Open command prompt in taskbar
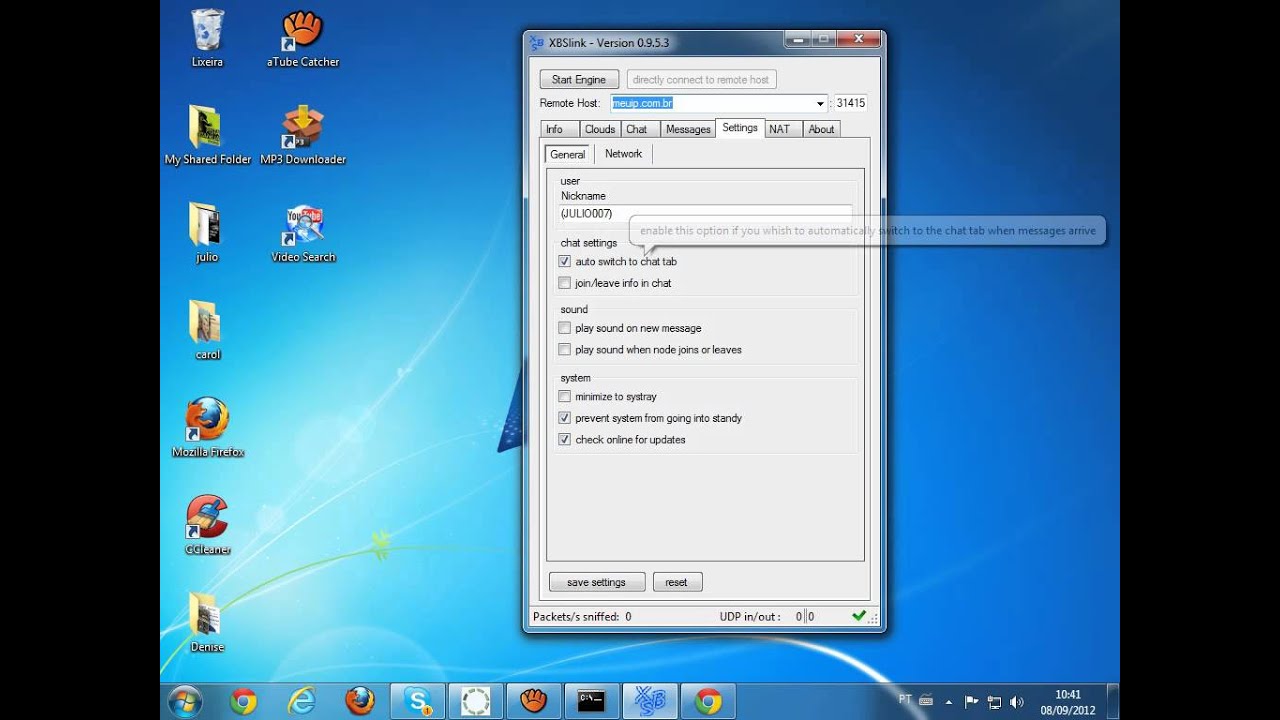This screenshot has height=720, width=1280. click(x=591, y=701)
